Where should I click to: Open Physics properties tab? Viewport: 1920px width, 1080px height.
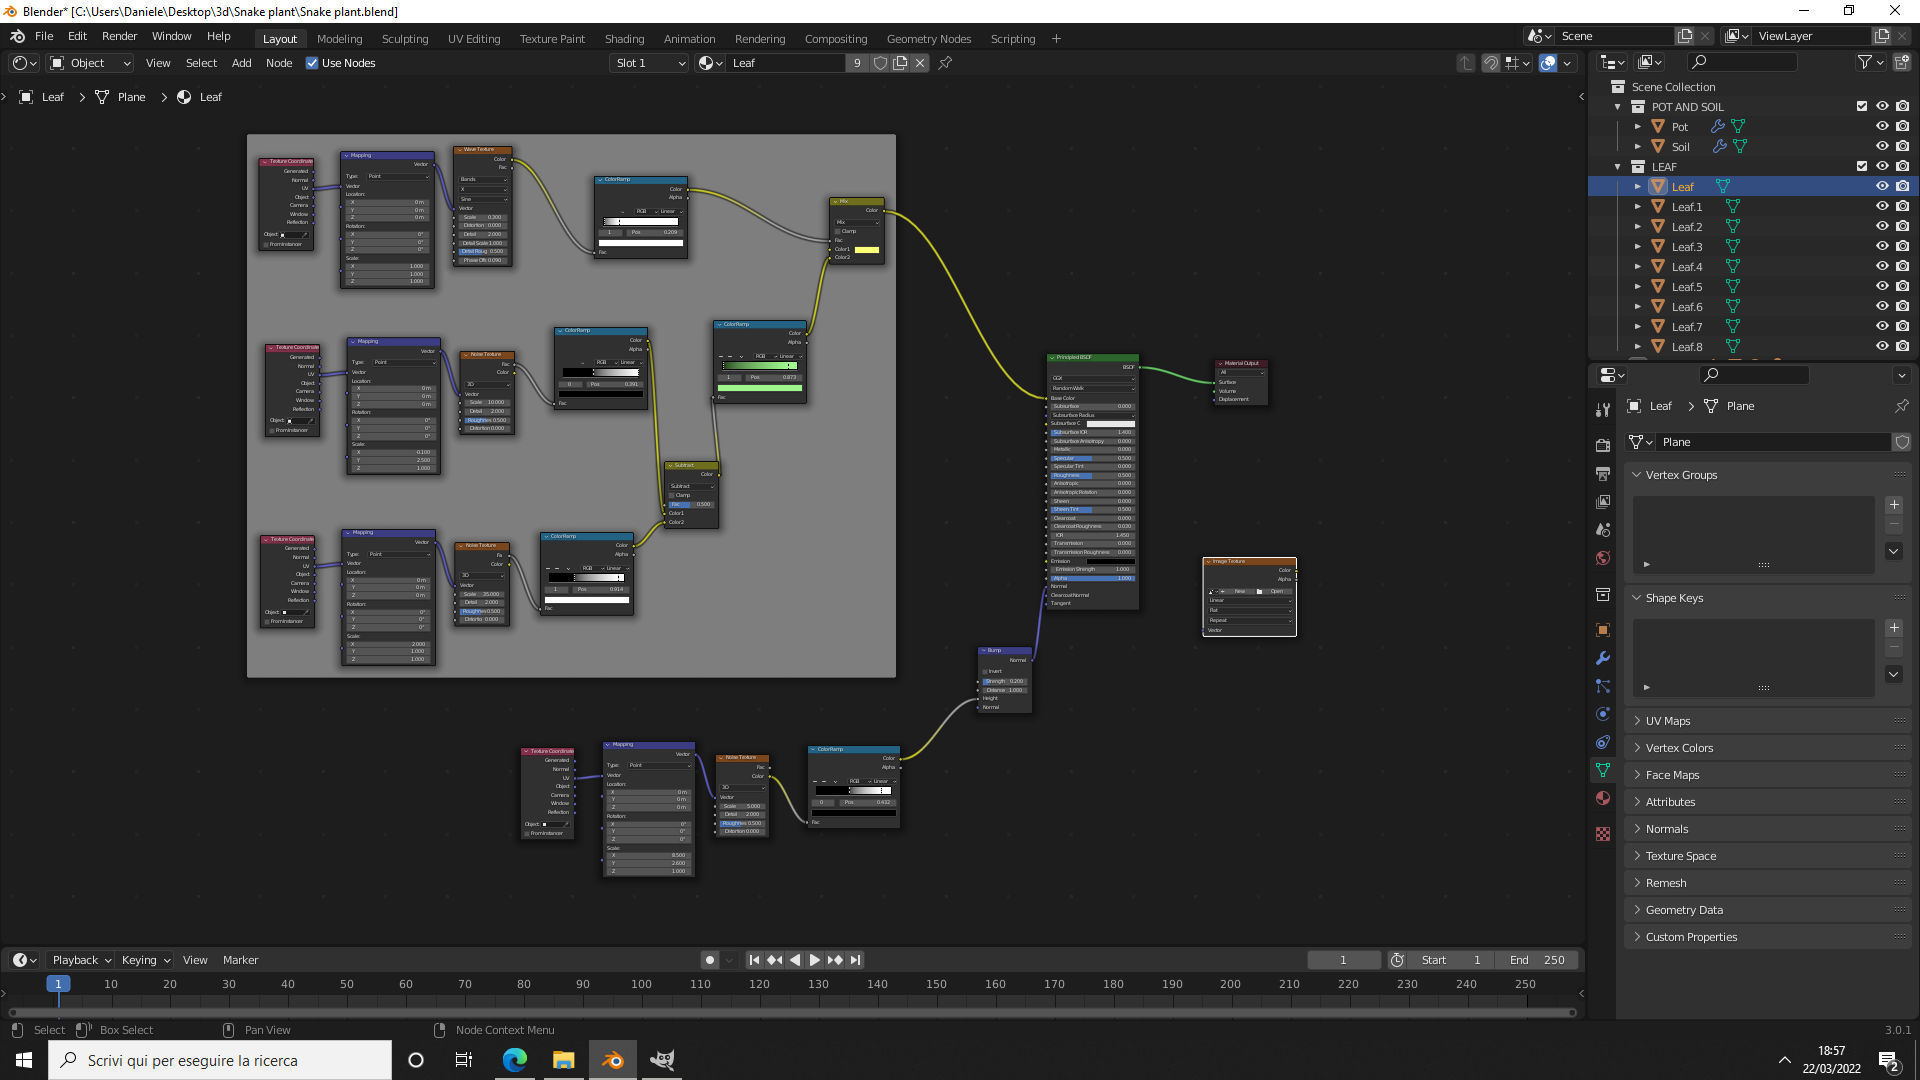pyautogui.click(x=1603, y=714)
